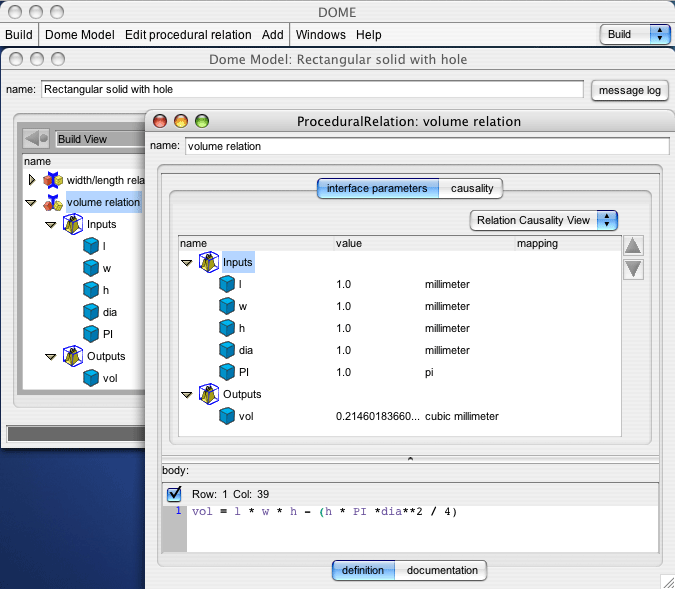Switch to the documentation tab
675x589 pixels.
pos(441,570)
